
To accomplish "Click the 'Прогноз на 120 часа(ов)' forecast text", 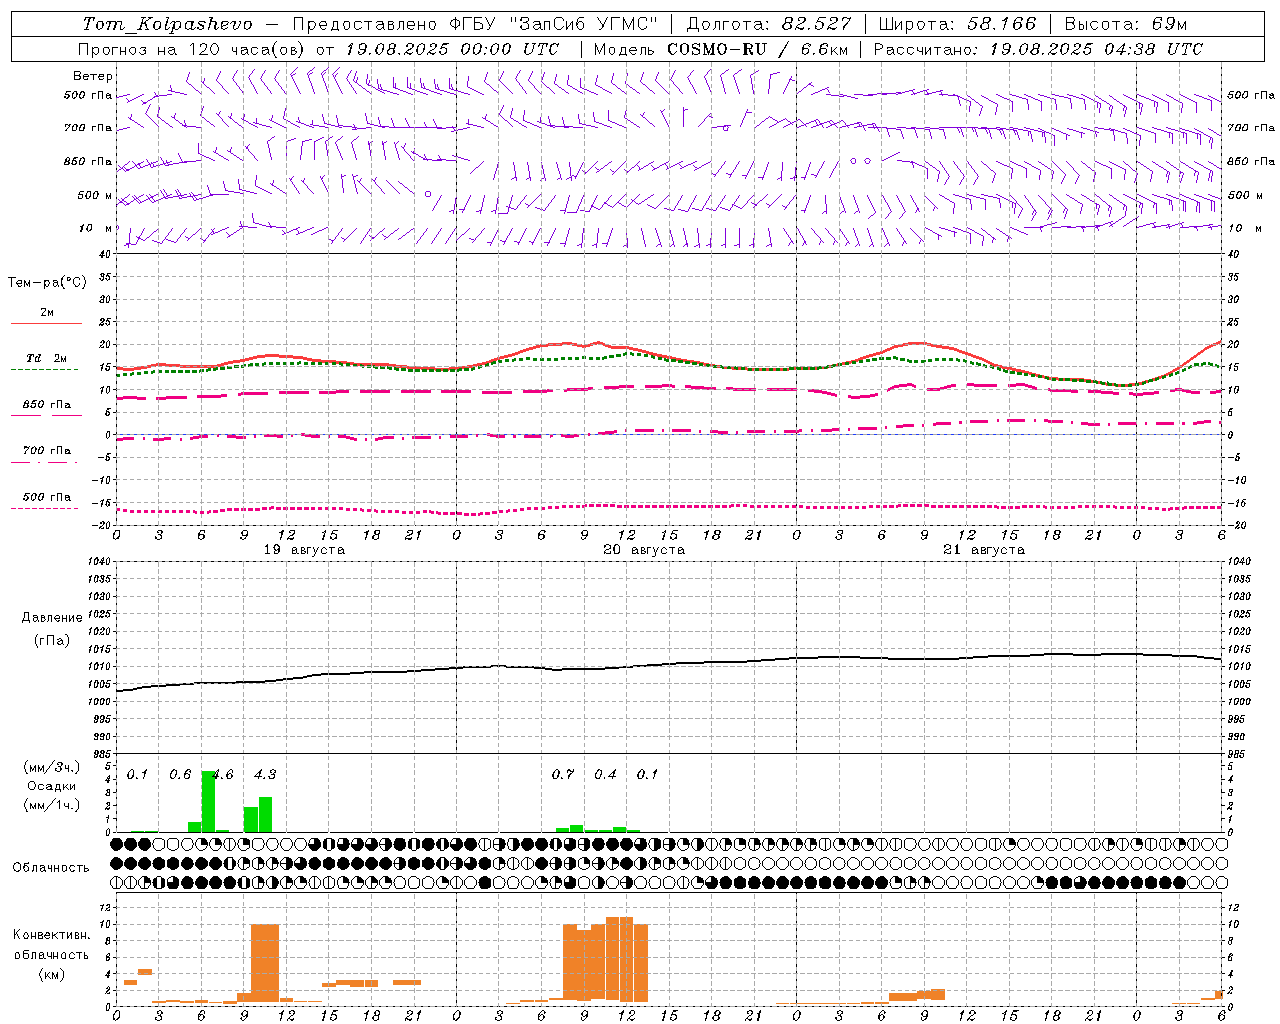I will tap(192, 49).
